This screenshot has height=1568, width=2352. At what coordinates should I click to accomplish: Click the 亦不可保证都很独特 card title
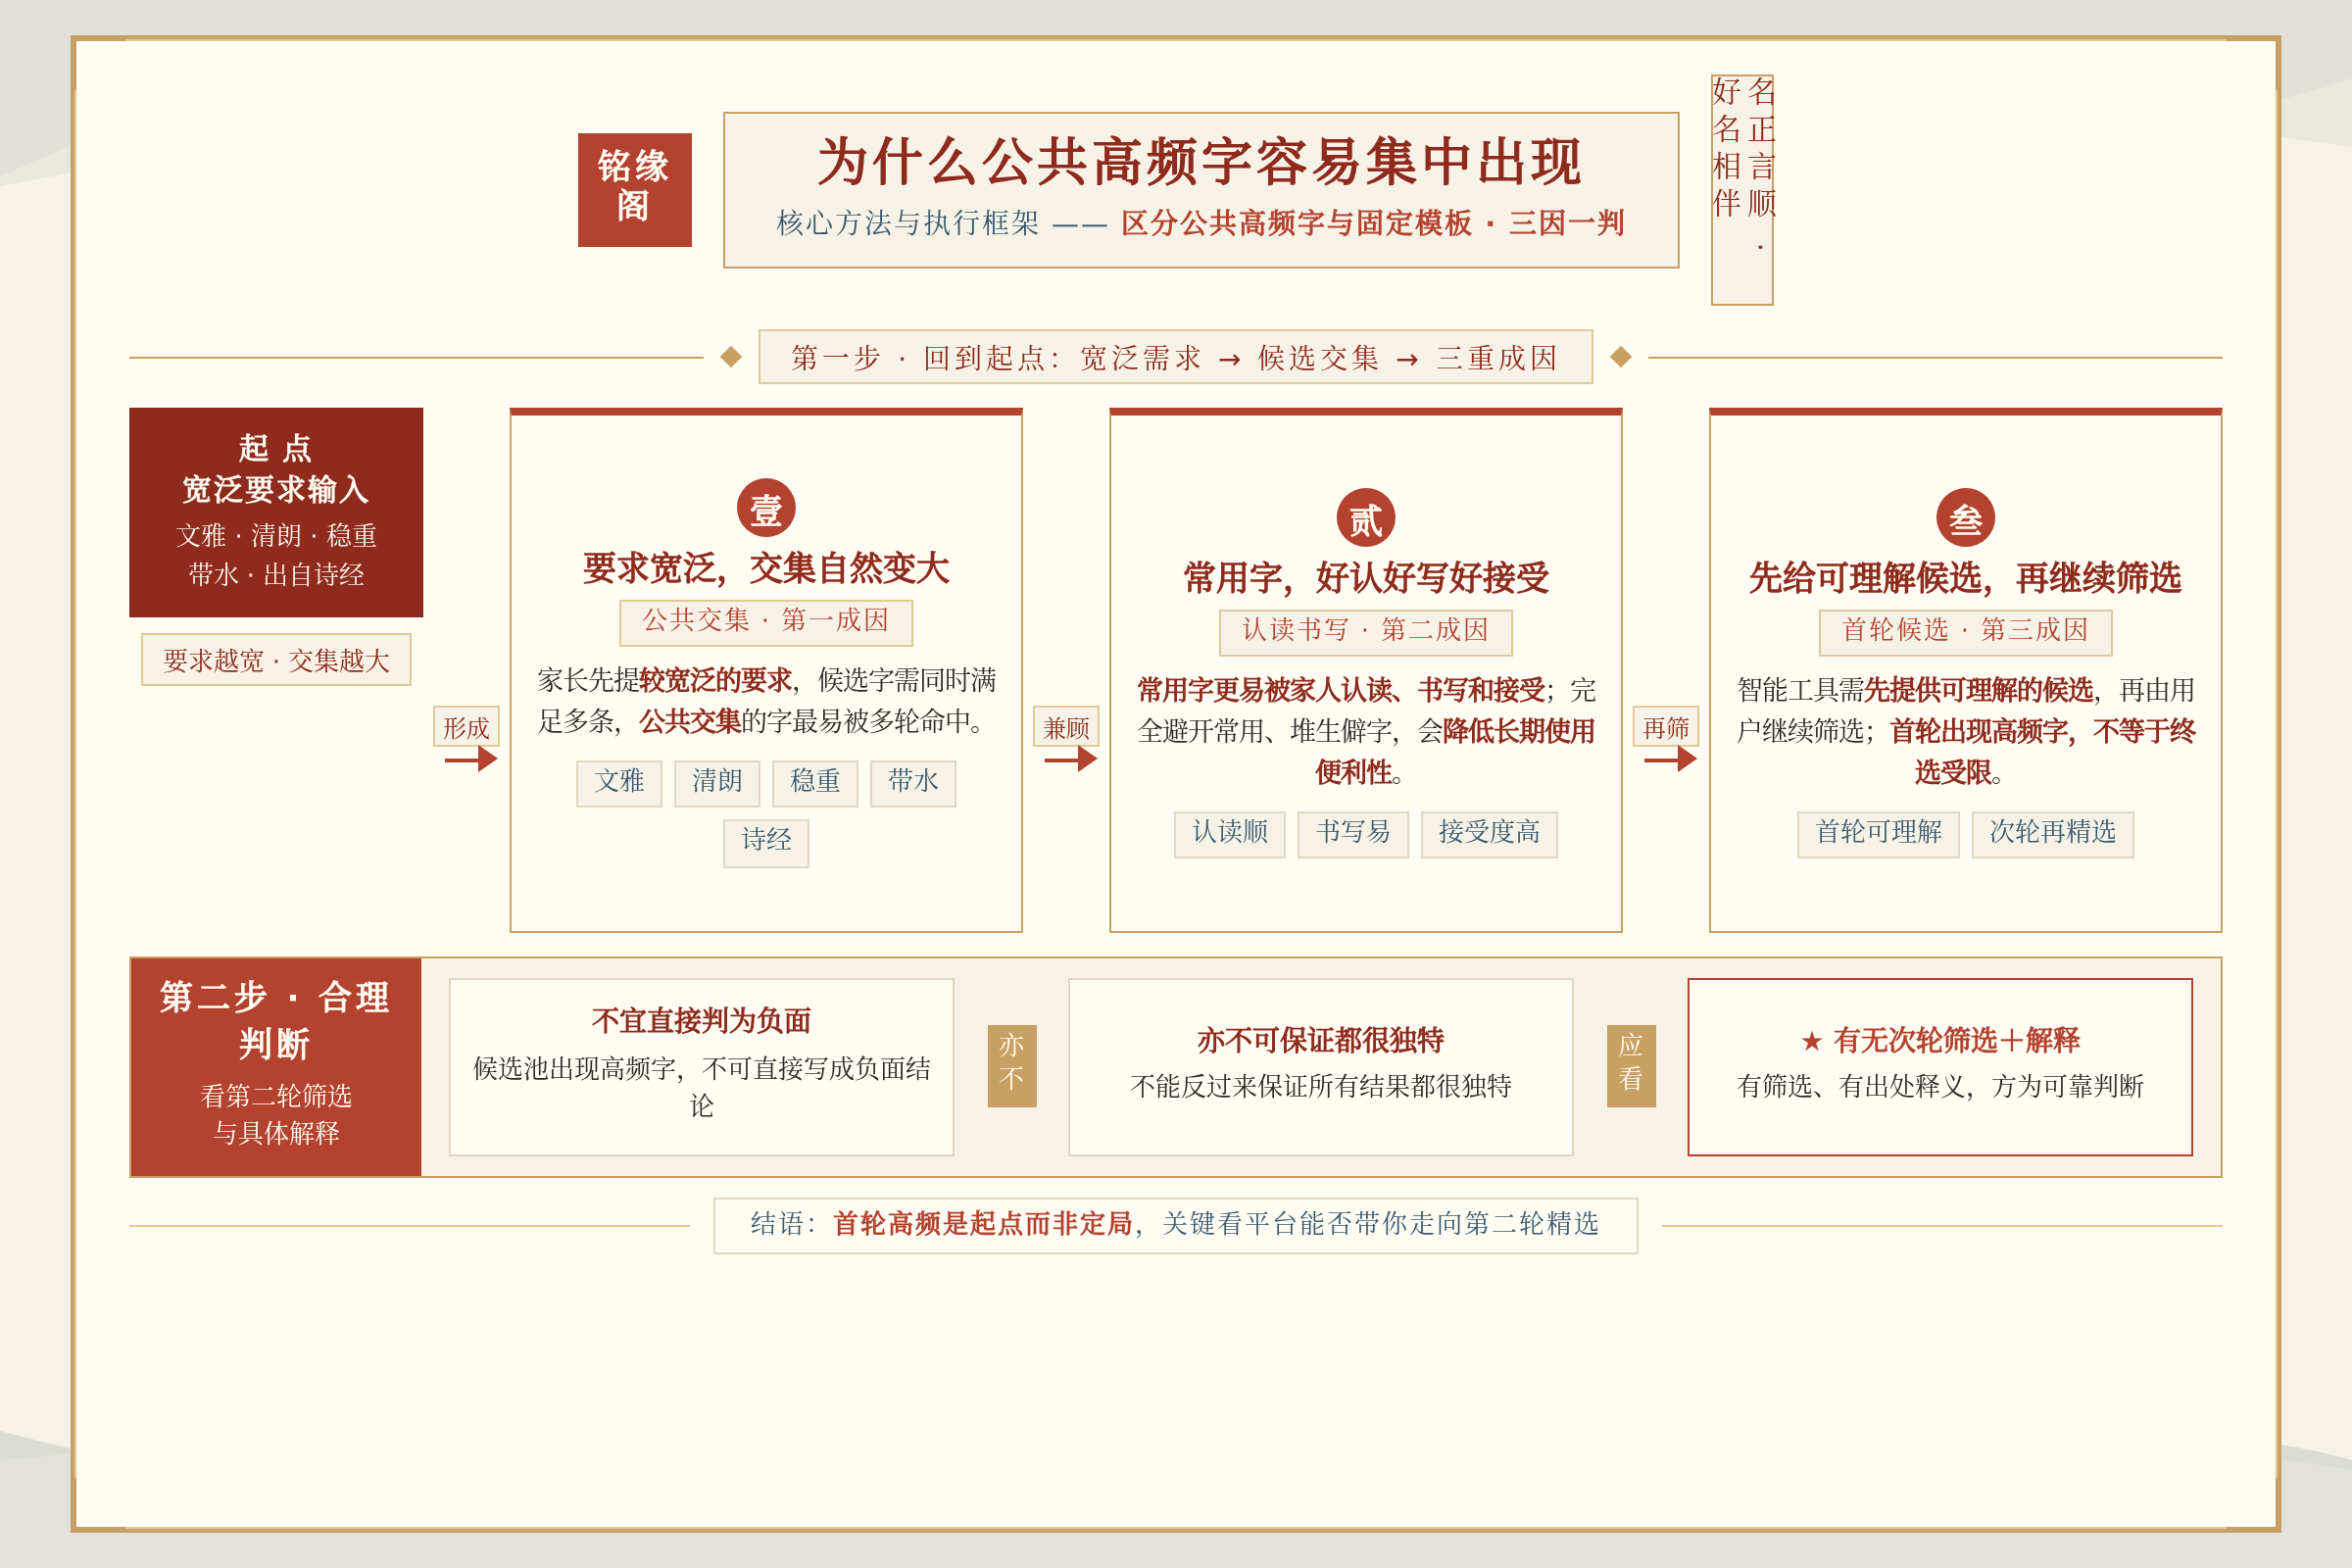pos(1320,1041)
